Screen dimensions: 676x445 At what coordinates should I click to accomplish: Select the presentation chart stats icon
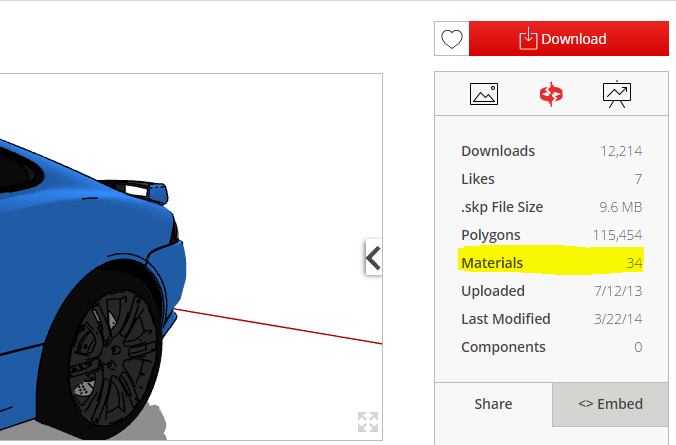(617, 94)
